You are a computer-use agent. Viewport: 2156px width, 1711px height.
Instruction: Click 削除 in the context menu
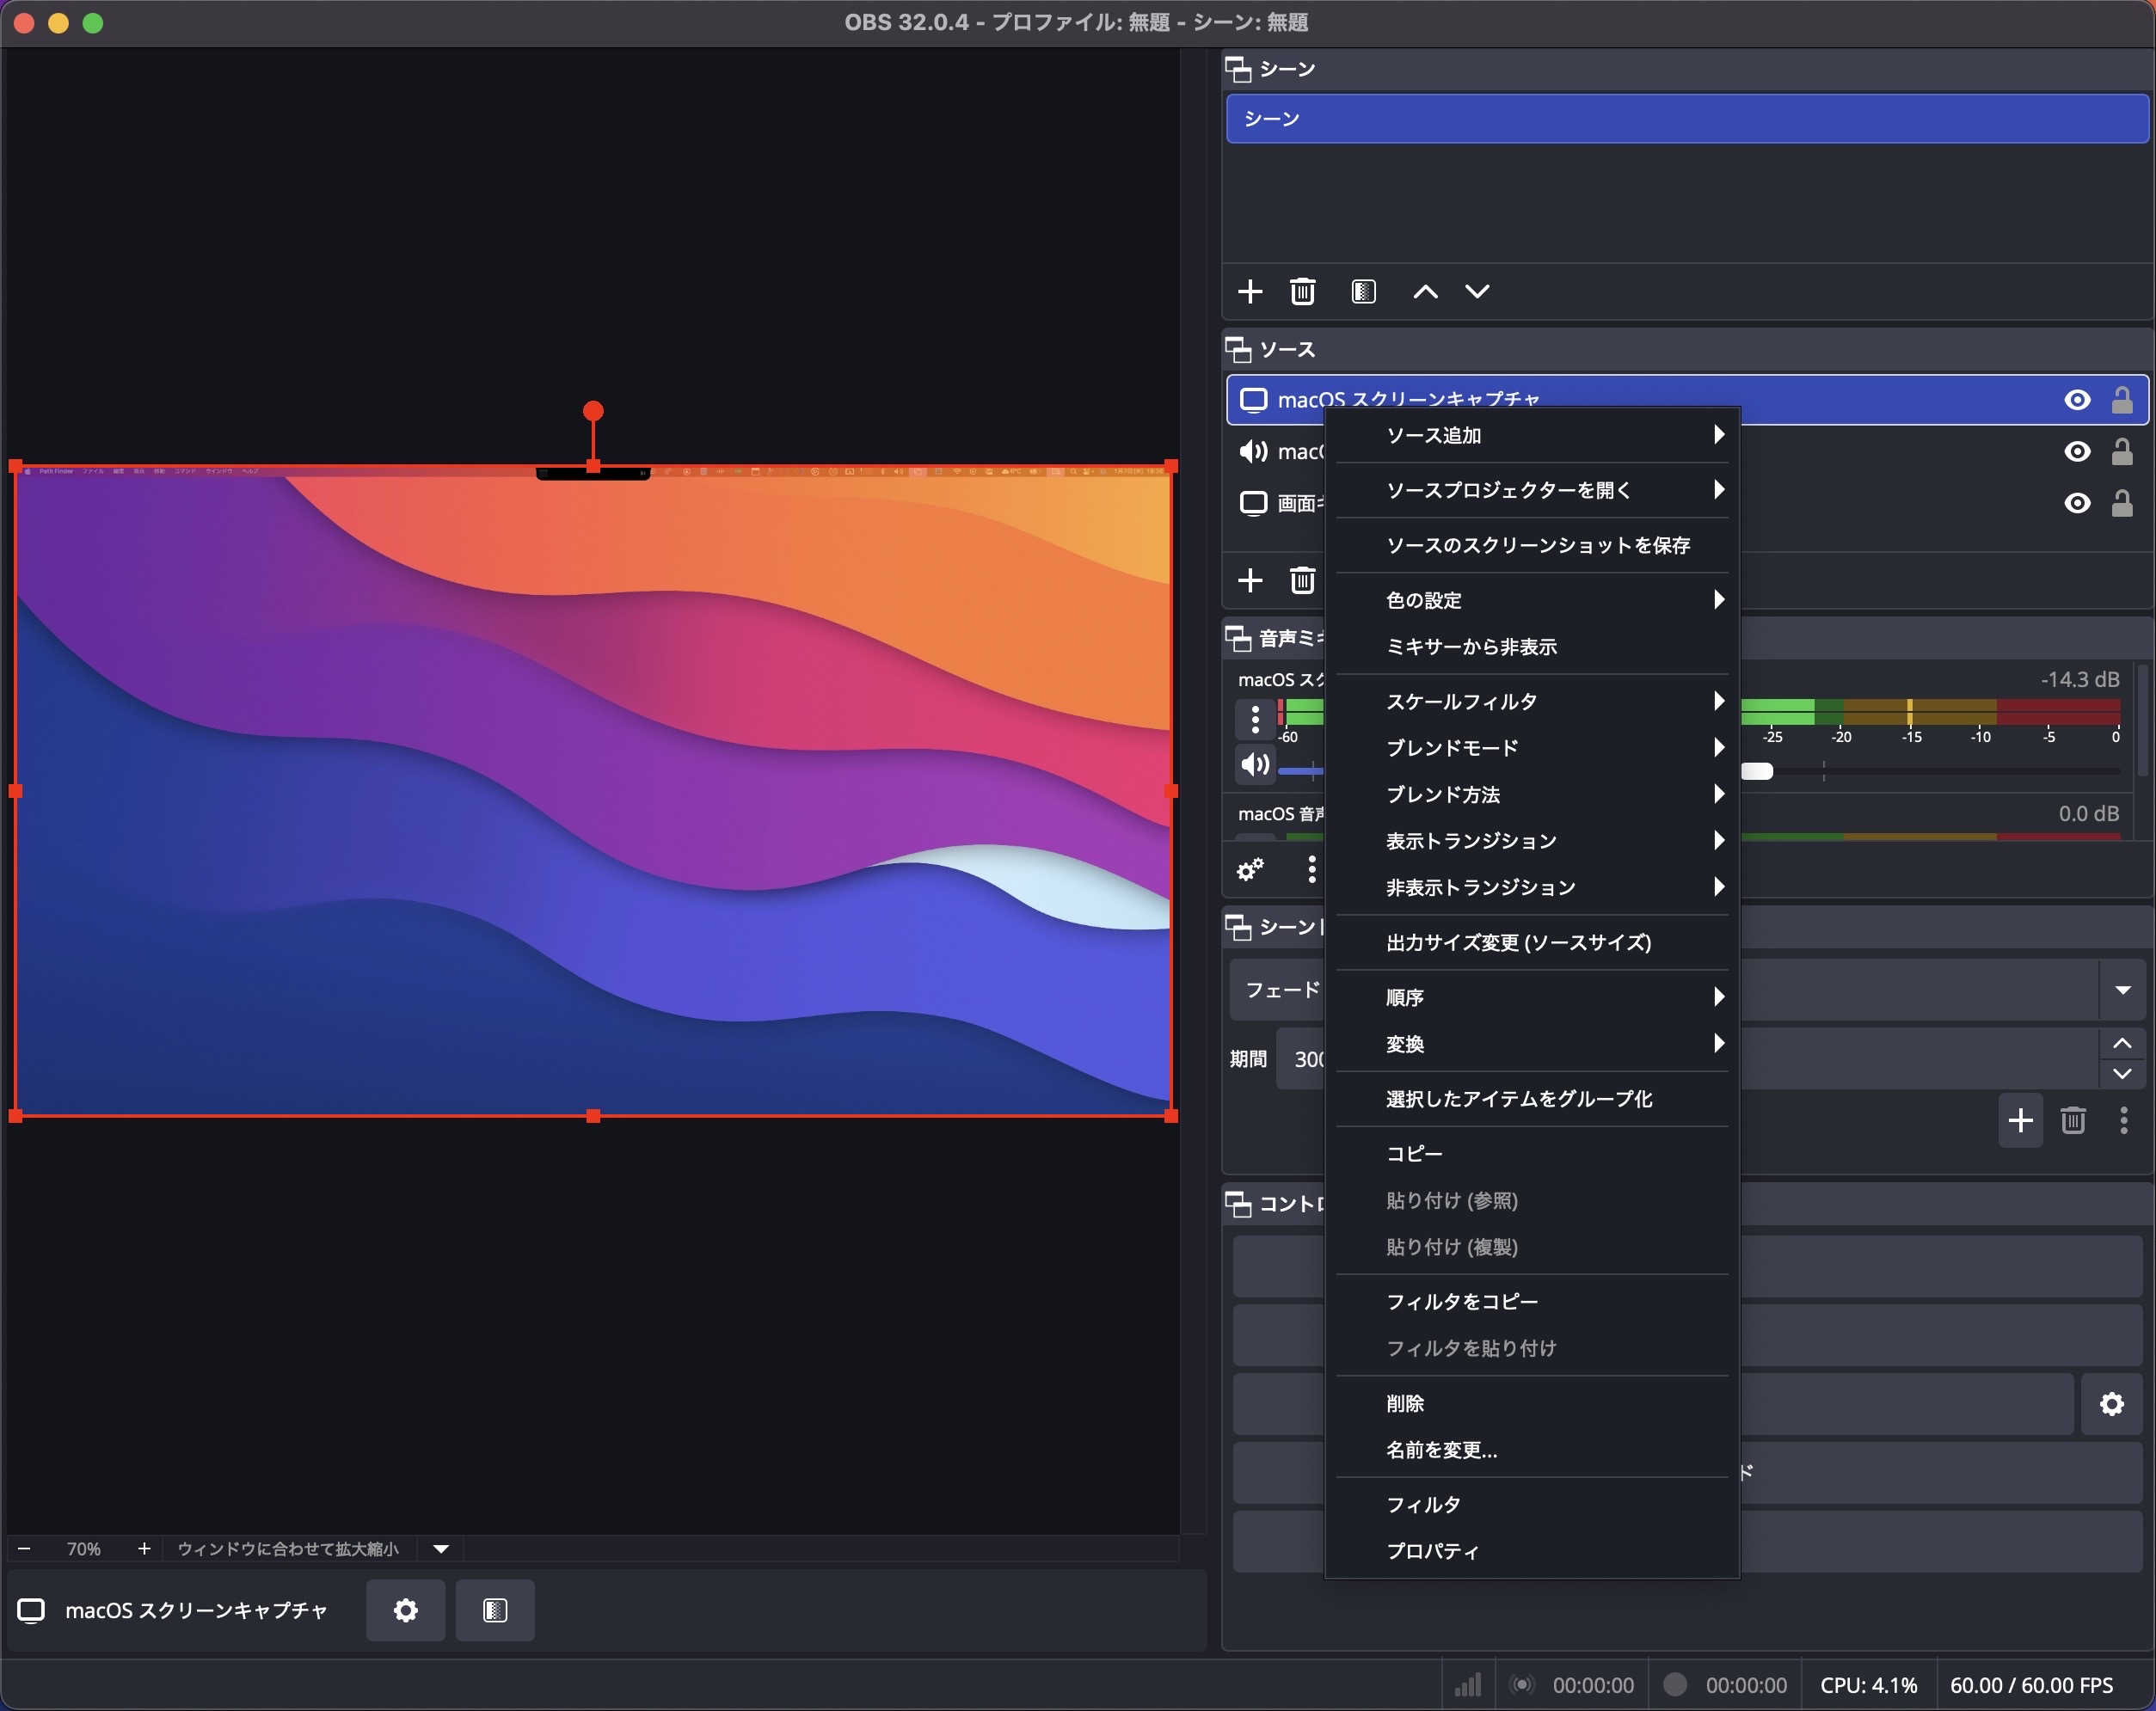[x=1405, y=1403]
